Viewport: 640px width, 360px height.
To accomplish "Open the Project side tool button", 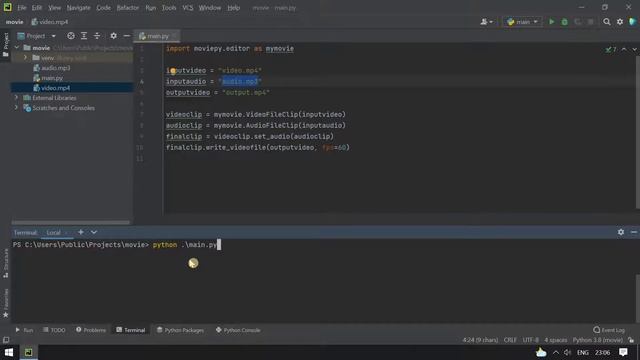I will pyautogui.click(x=6, y=45).
